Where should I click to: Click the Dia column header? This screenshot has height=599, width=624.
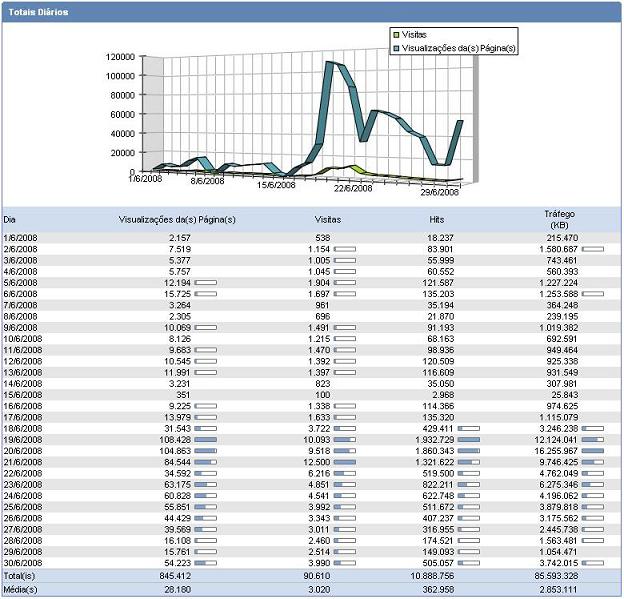pyautogui.click(x=10, y=218)
